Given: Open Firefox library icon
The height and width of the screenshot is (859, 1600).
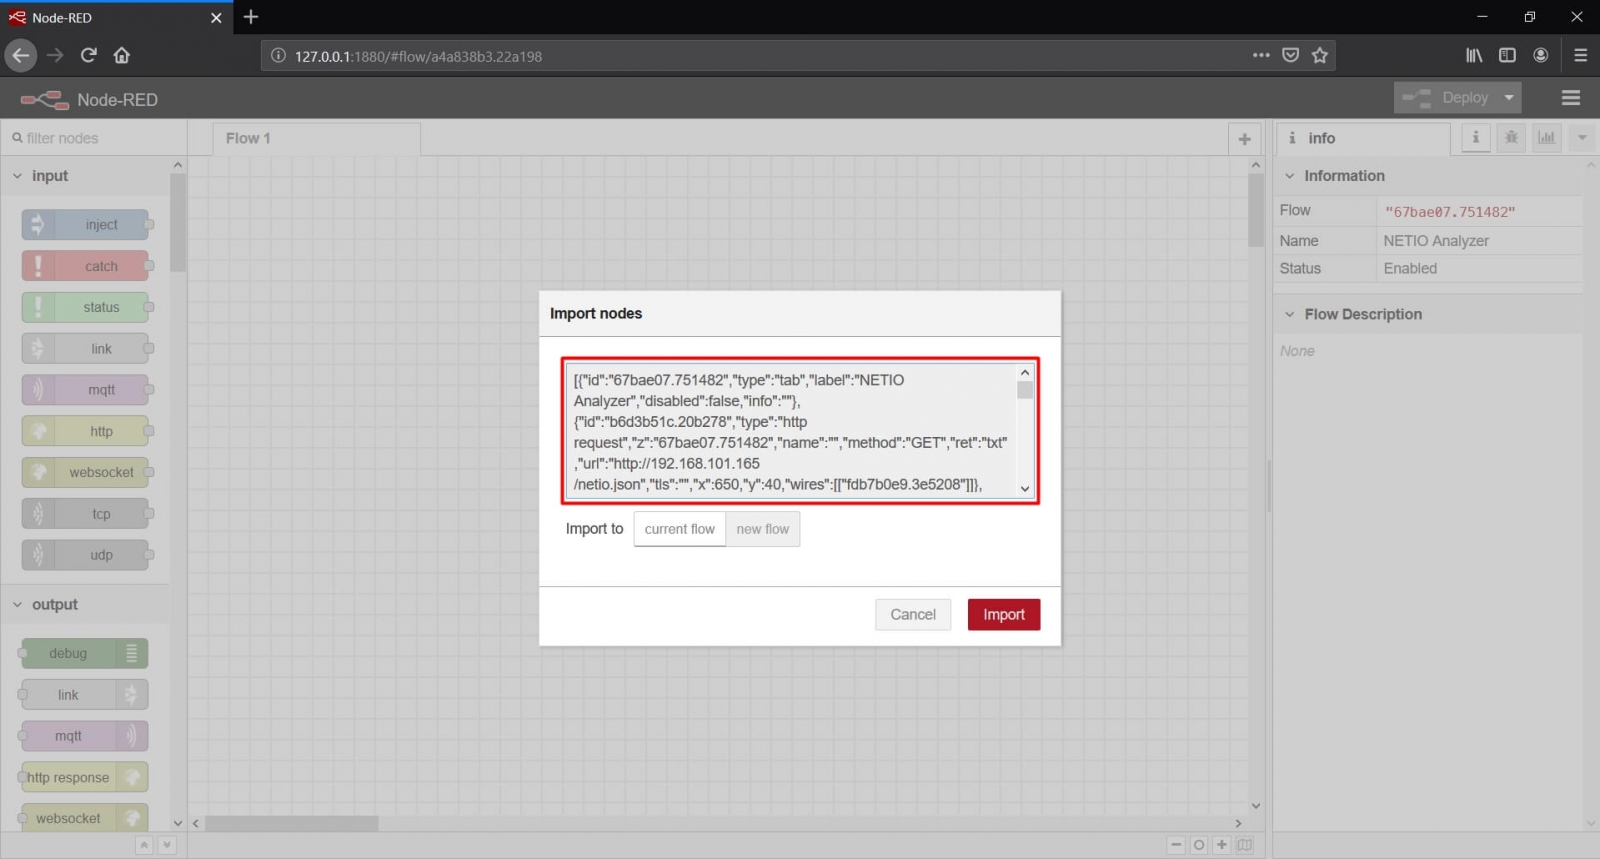Looking at the screenshot, I should click(x=1474, y=55).
